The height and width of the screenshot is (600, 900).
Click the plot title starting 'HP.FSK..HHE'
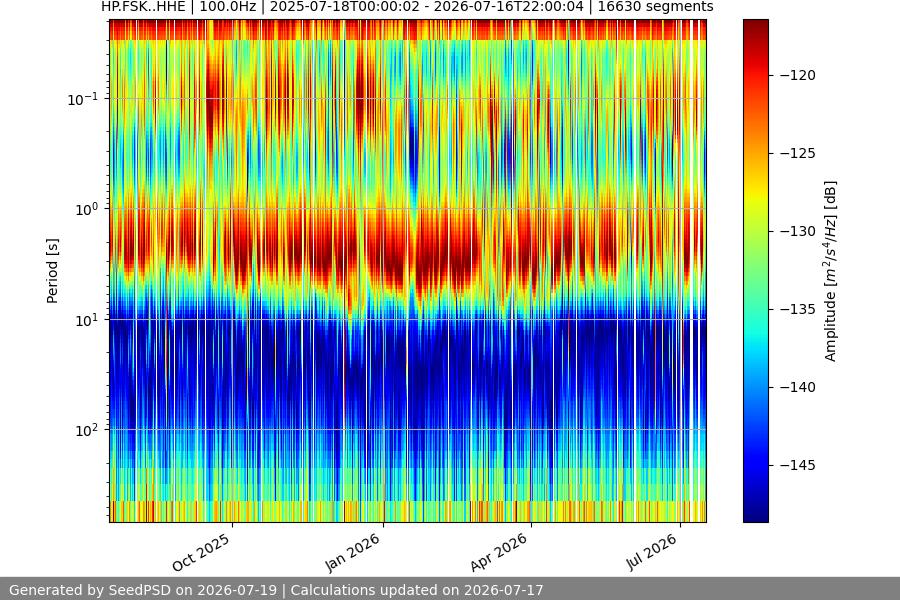[x=408, y=7]
